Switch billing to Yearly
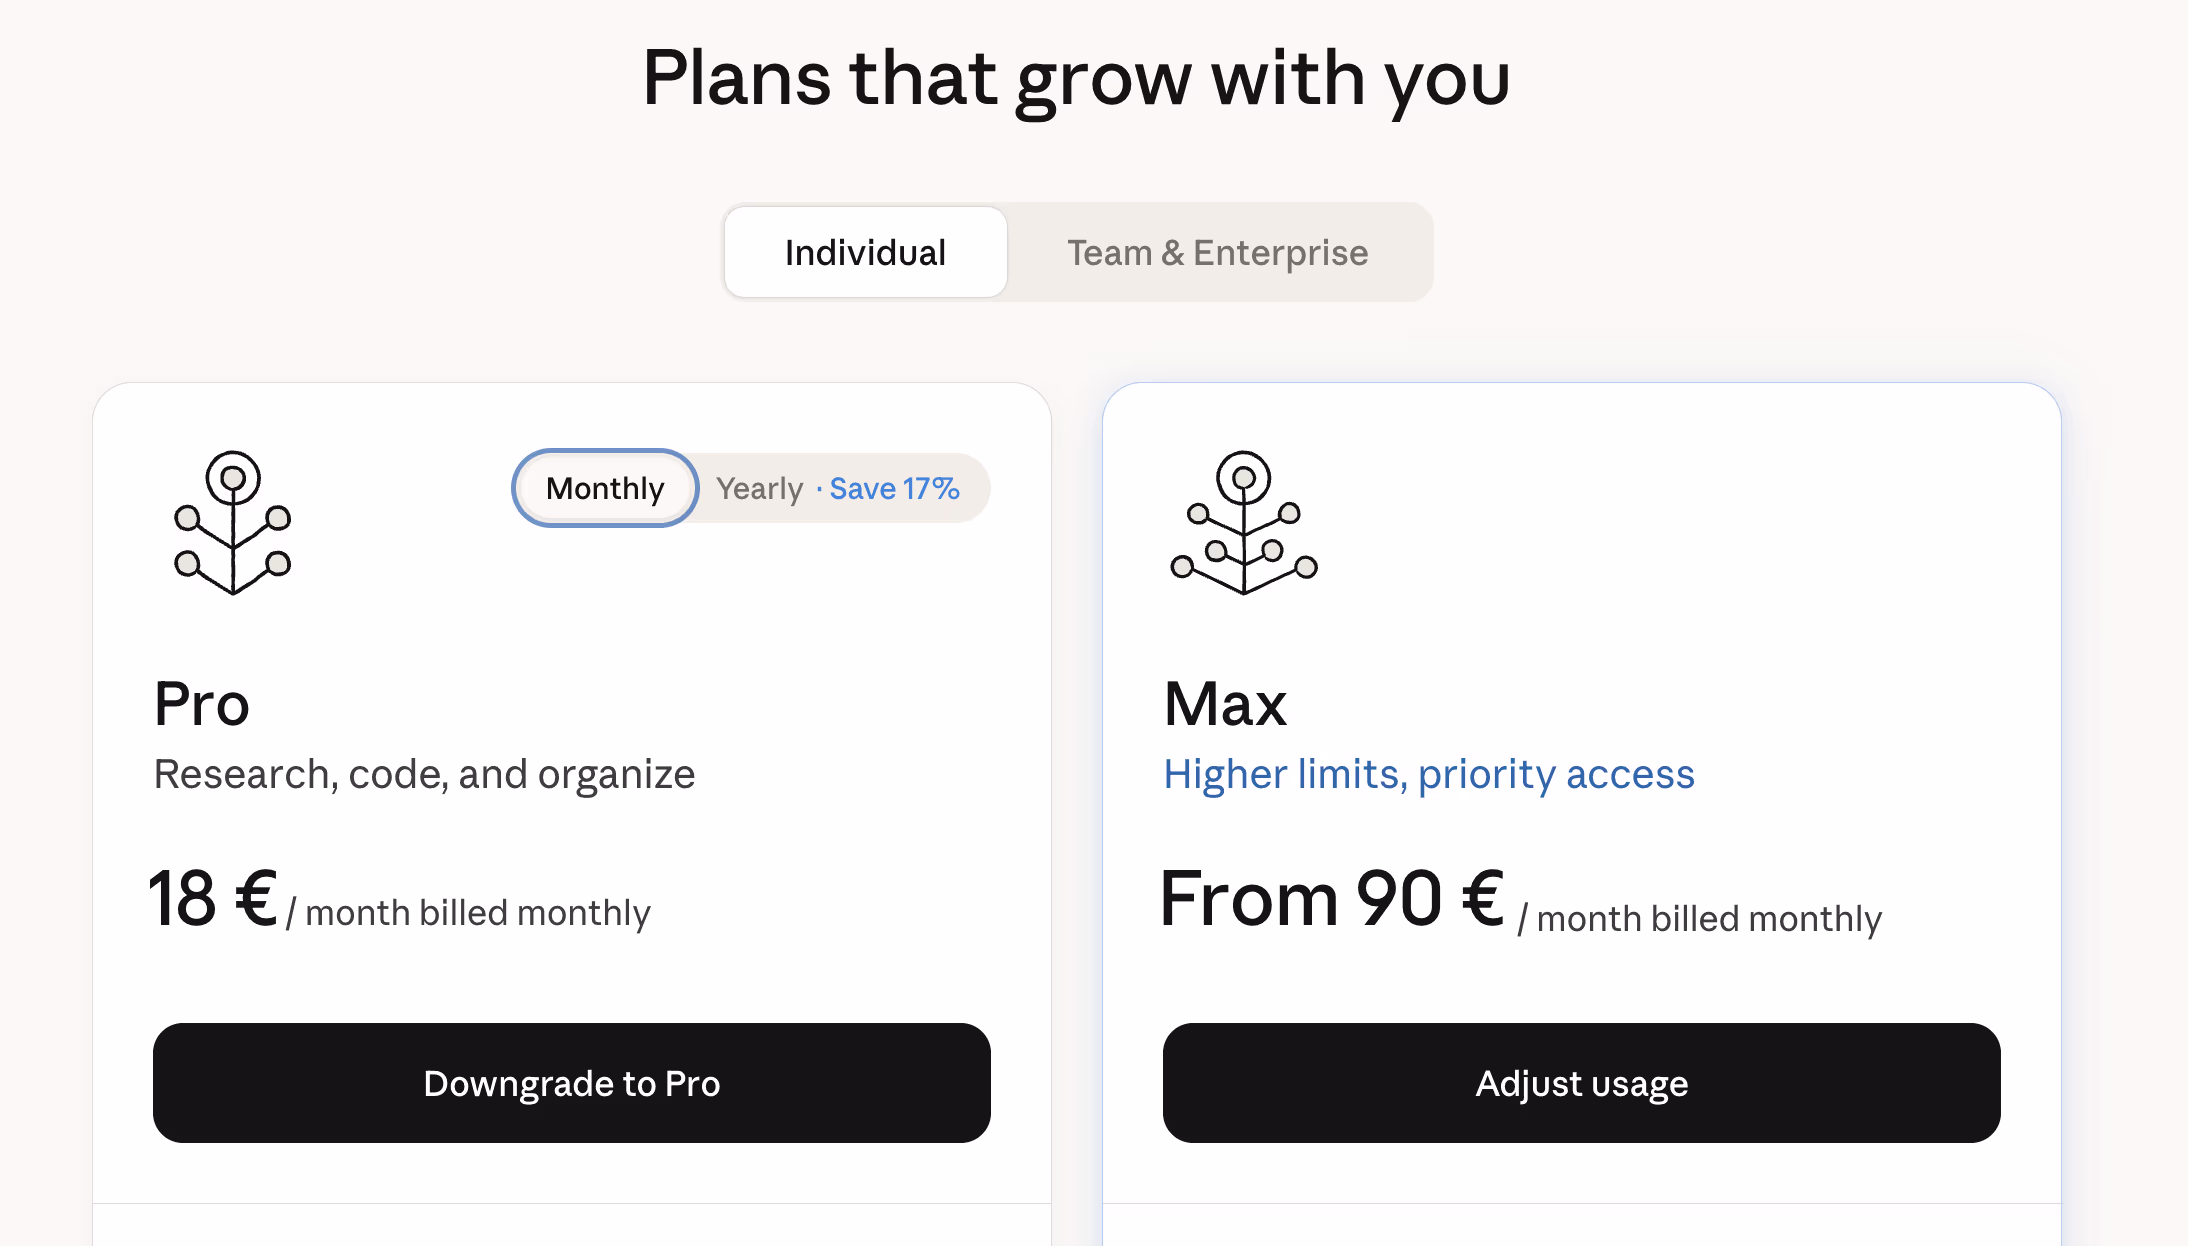Screen dimensions: 2188x1246 tap(760, 488)
